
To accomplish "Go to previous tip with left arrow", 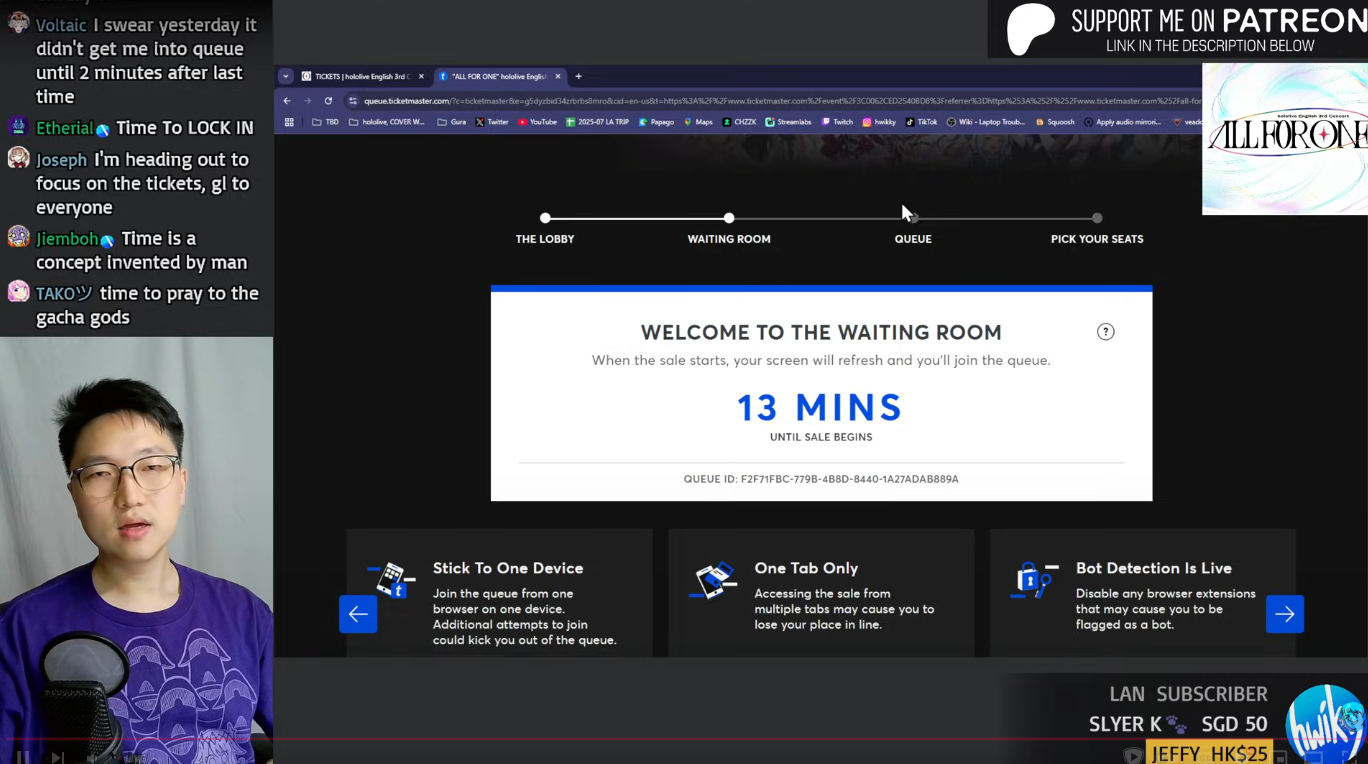I will point(358,614).
